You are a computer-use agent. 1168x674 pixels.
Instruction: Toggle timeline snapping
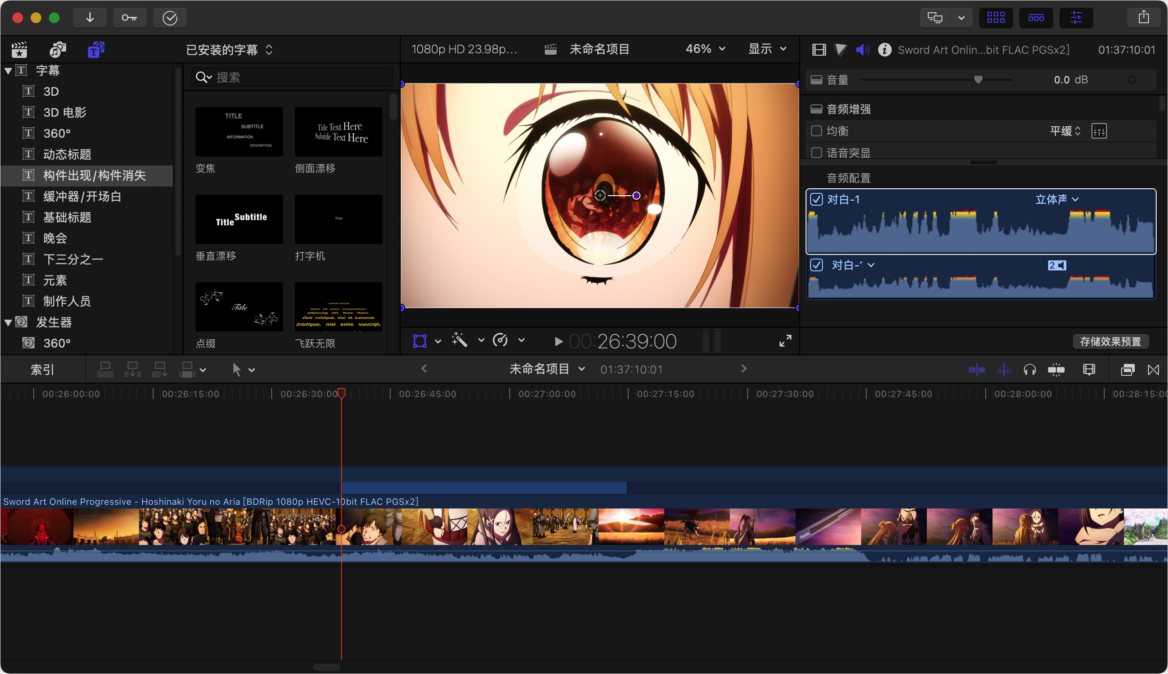tap(1056, 369)
